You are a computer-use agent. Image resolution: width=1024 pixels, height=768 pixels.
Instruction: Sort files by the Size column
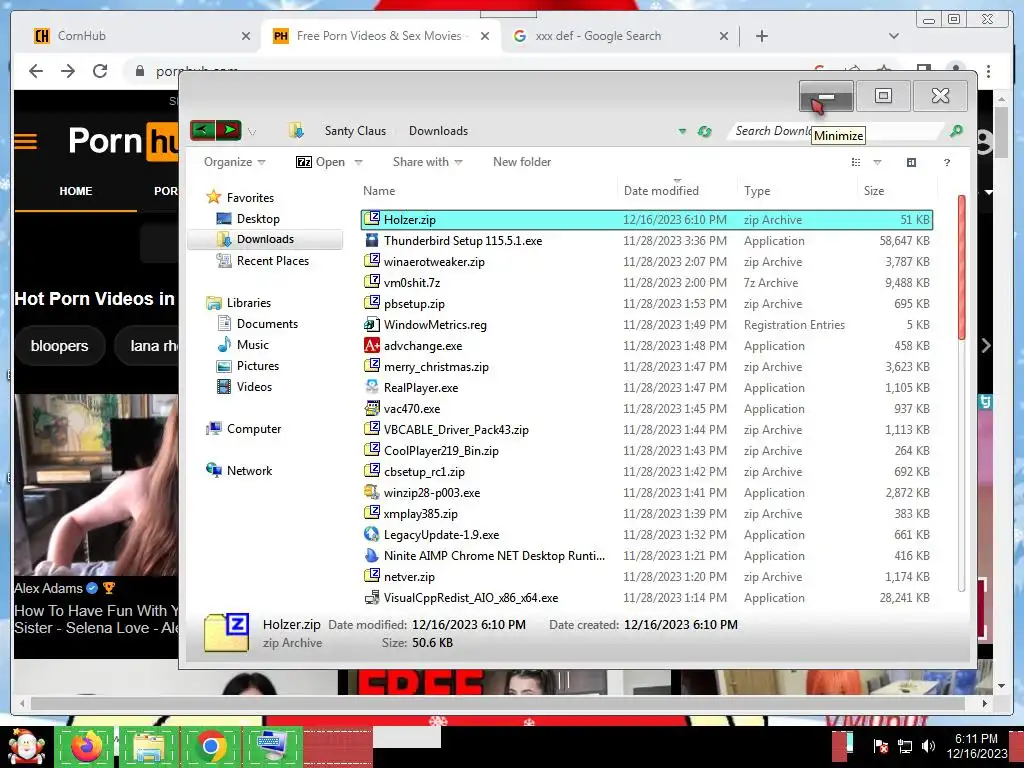click(x=874, y=191)
